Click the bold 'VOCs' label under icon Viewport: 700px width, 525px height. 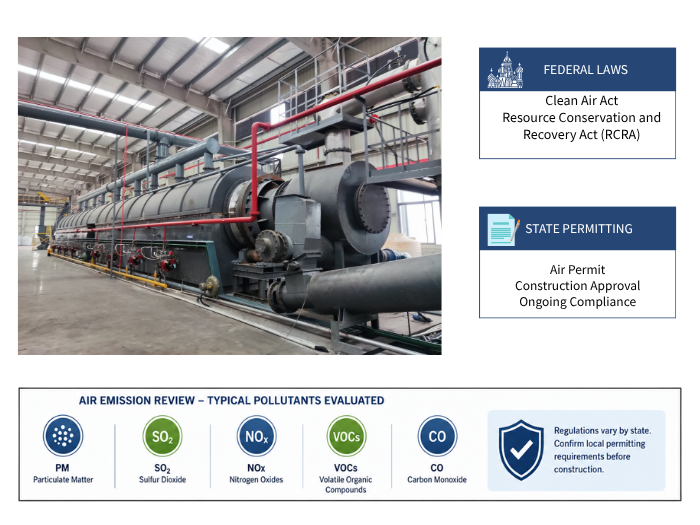point(346,467)
